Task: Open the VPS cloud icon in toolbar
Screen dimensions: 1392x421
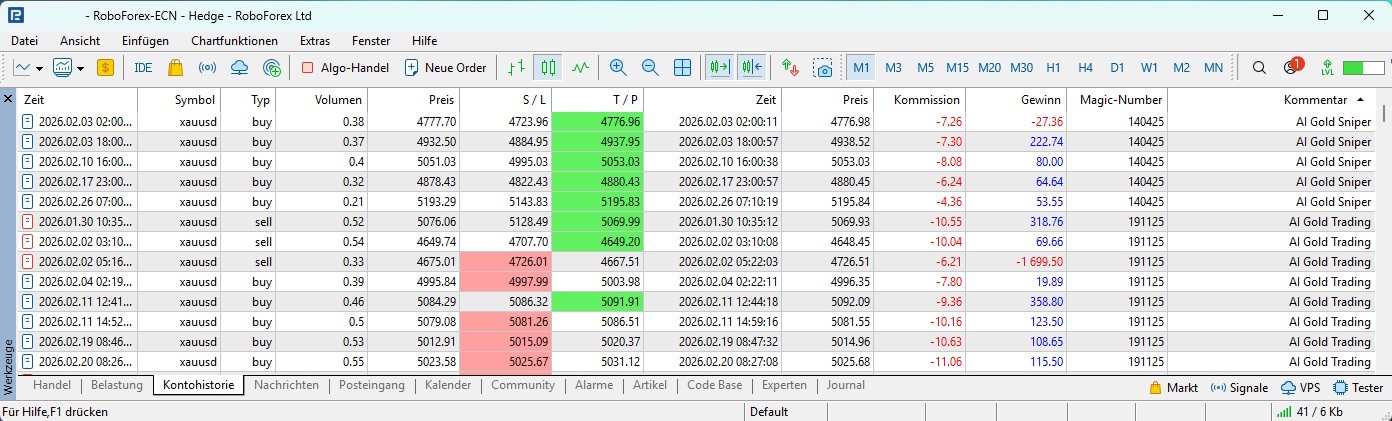Action: point(239,68)
